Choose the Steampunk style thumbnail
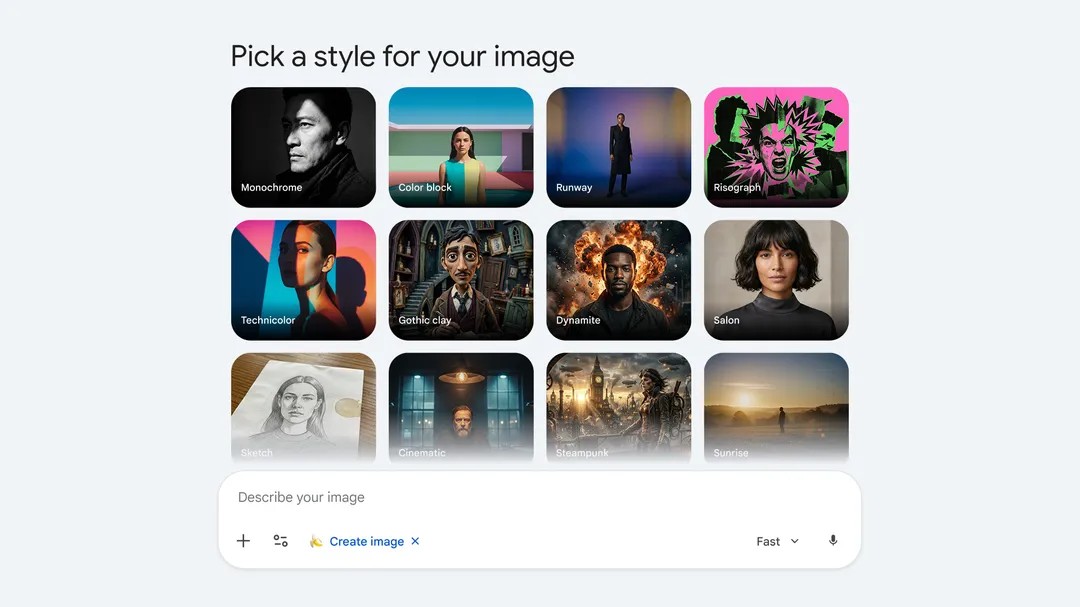 tap(618, 407)
